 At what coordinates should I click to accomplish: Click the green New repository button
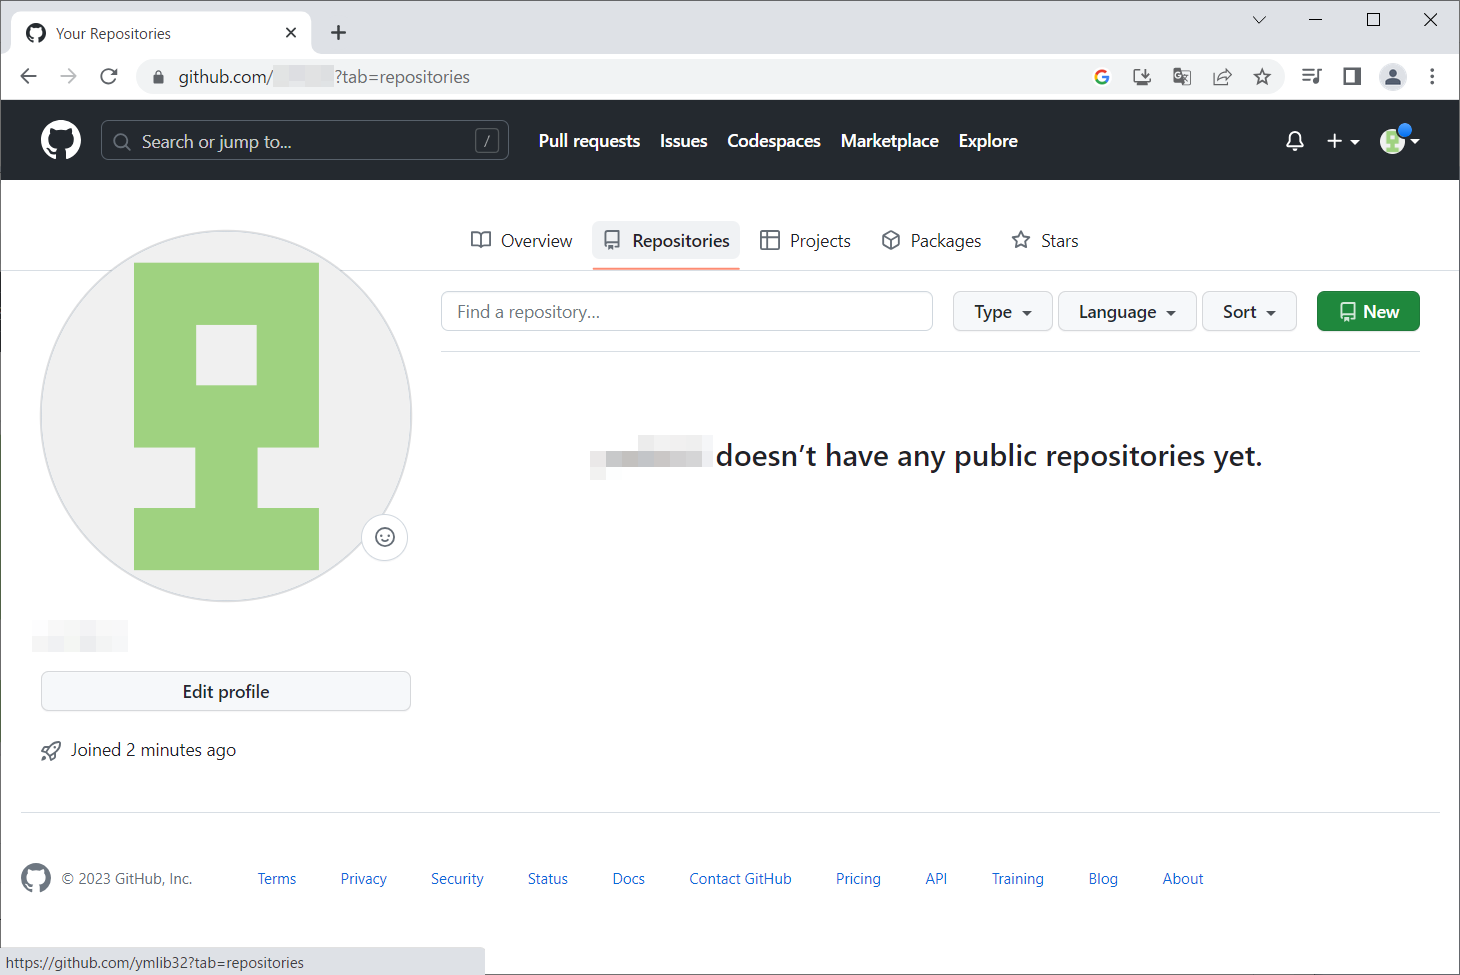pyautogui.click(x=1368, y=312)
